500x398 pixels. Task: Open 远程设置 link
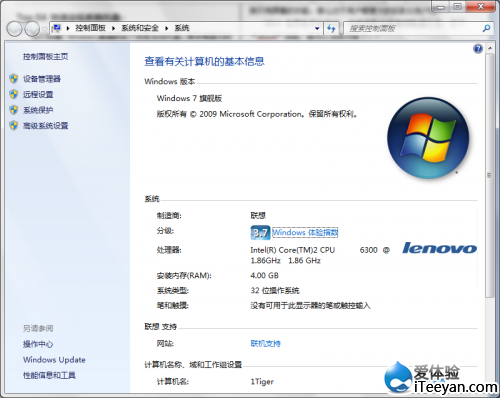click(38, 95)
